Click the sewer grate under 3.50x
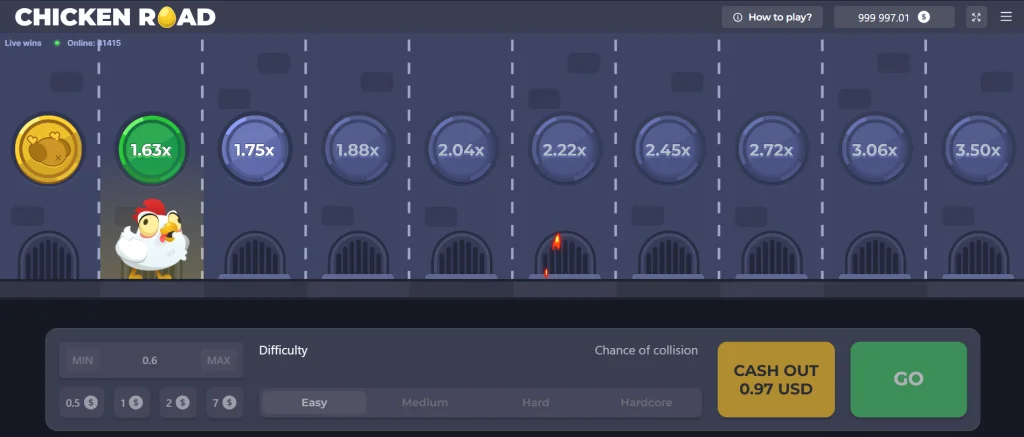This screenshot has height=437, width=1024. point(978,255)
